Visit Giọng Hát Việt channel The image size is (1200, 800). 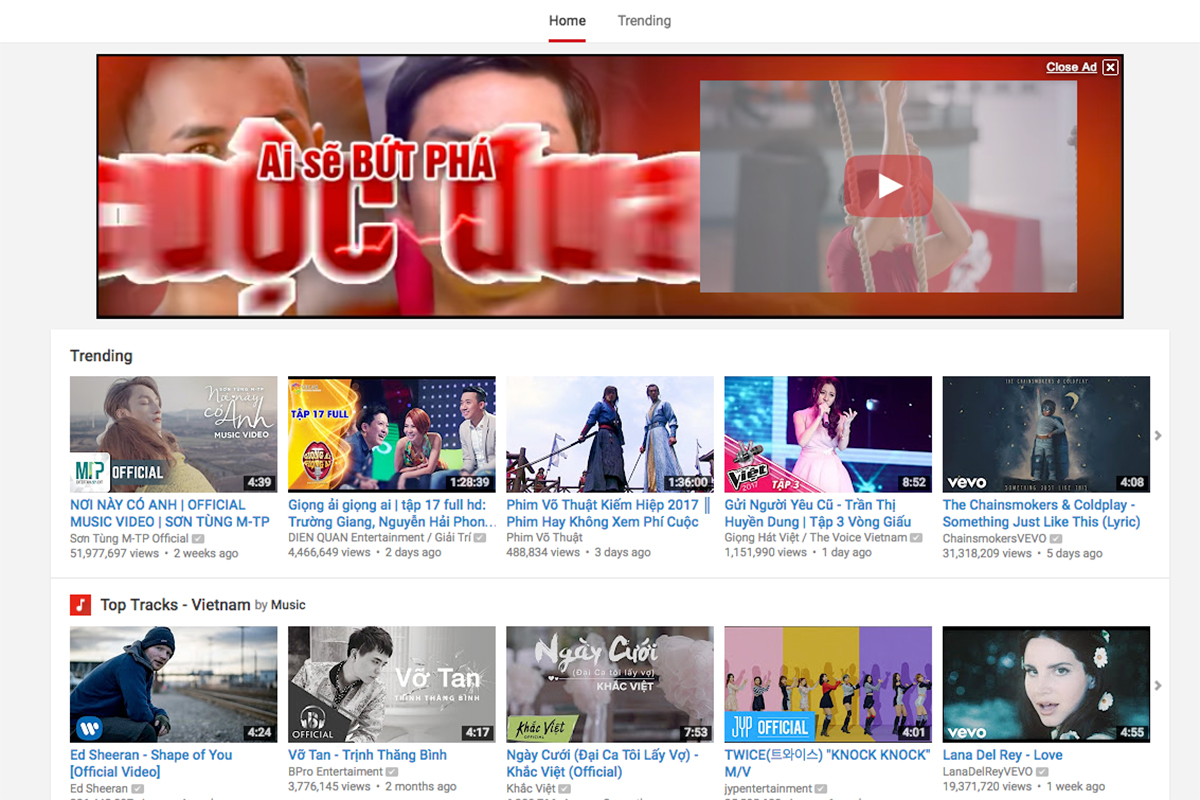814,538
